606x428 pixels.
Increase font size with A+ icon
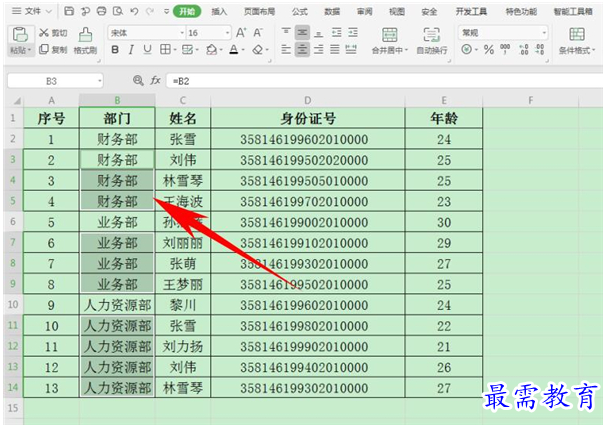tap(241, 32)
